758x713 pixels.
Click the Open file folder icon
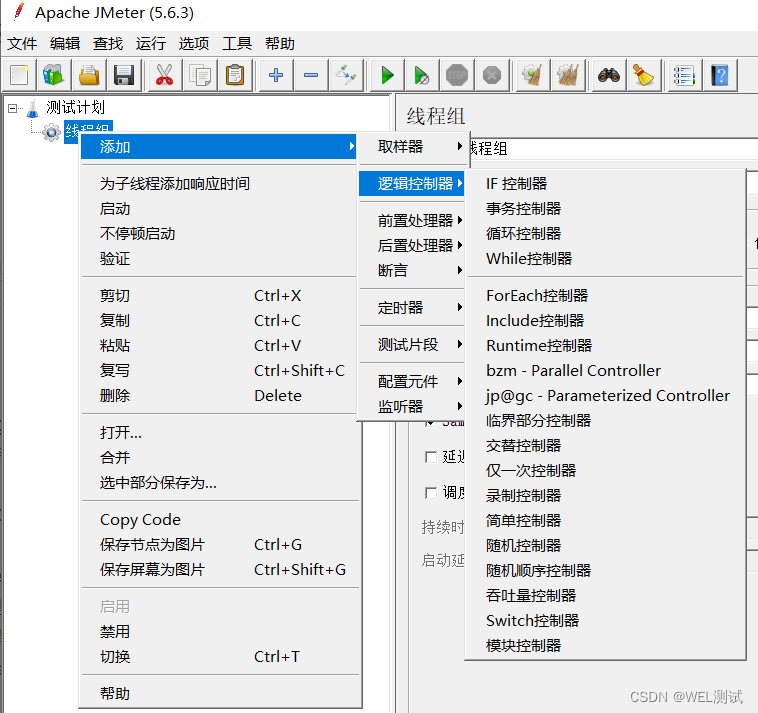click(89, 75)
